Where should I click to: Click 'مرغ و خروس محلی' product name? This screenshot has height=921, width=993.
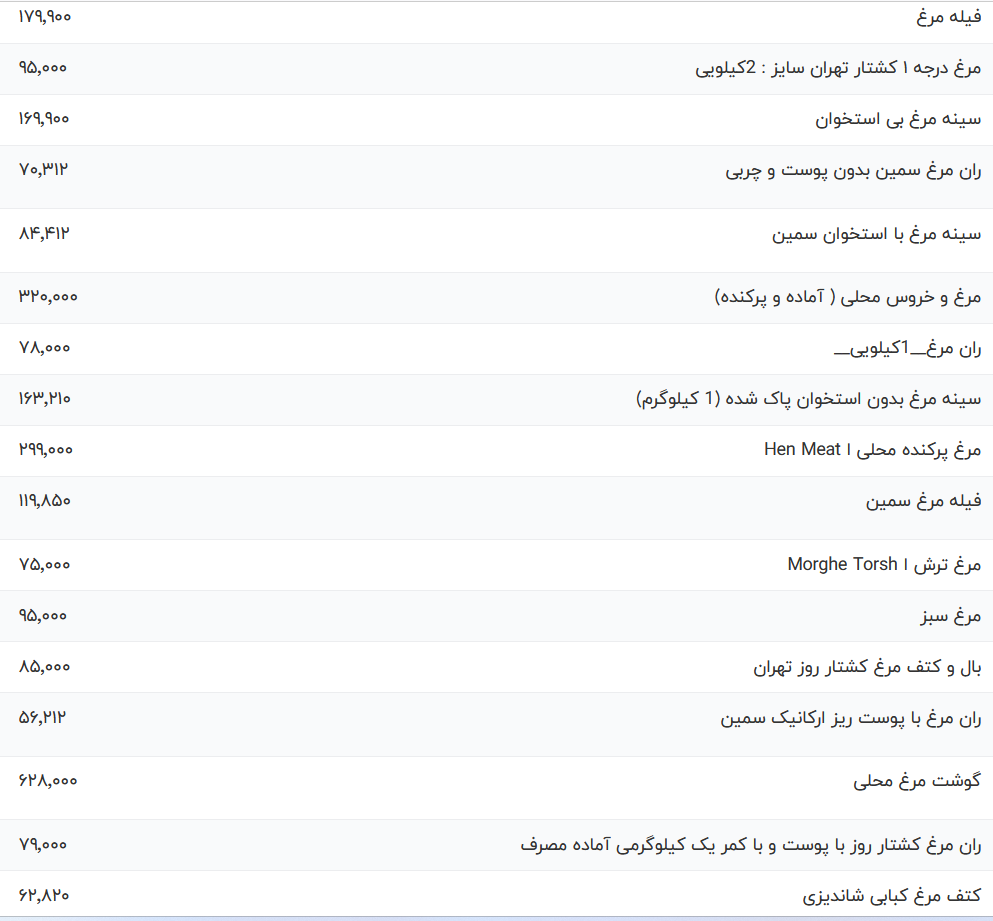tap(848, 298)
